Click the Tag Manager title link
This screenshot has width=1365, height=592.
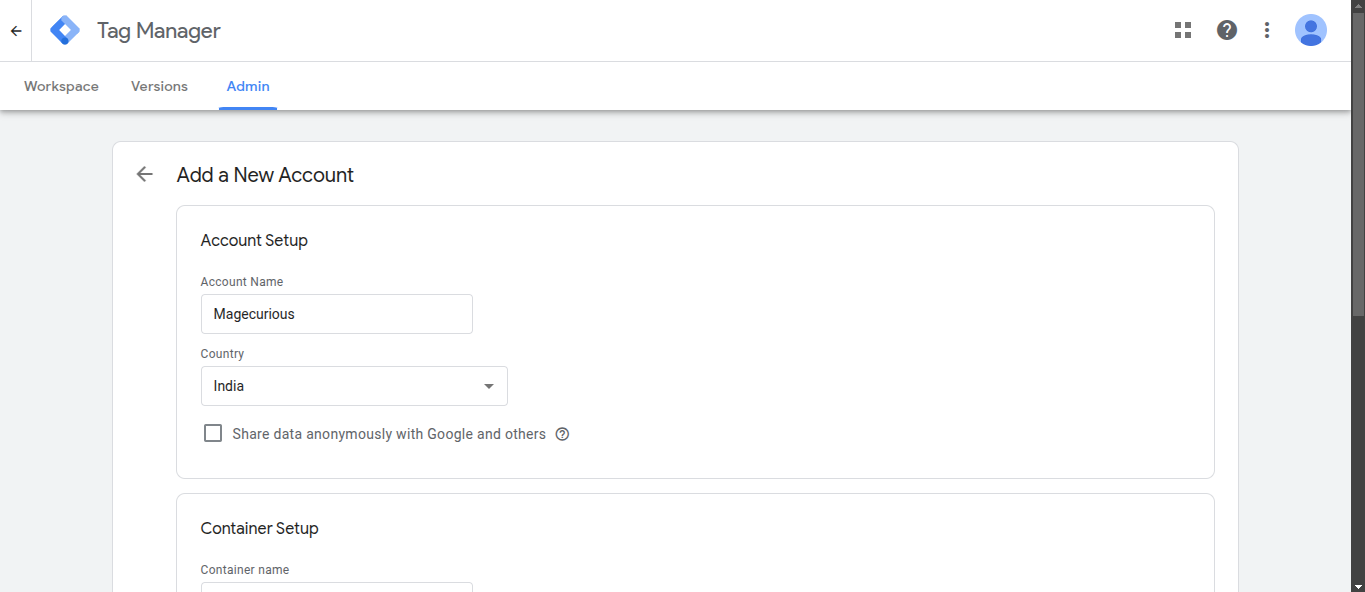(x=157, y=30)
